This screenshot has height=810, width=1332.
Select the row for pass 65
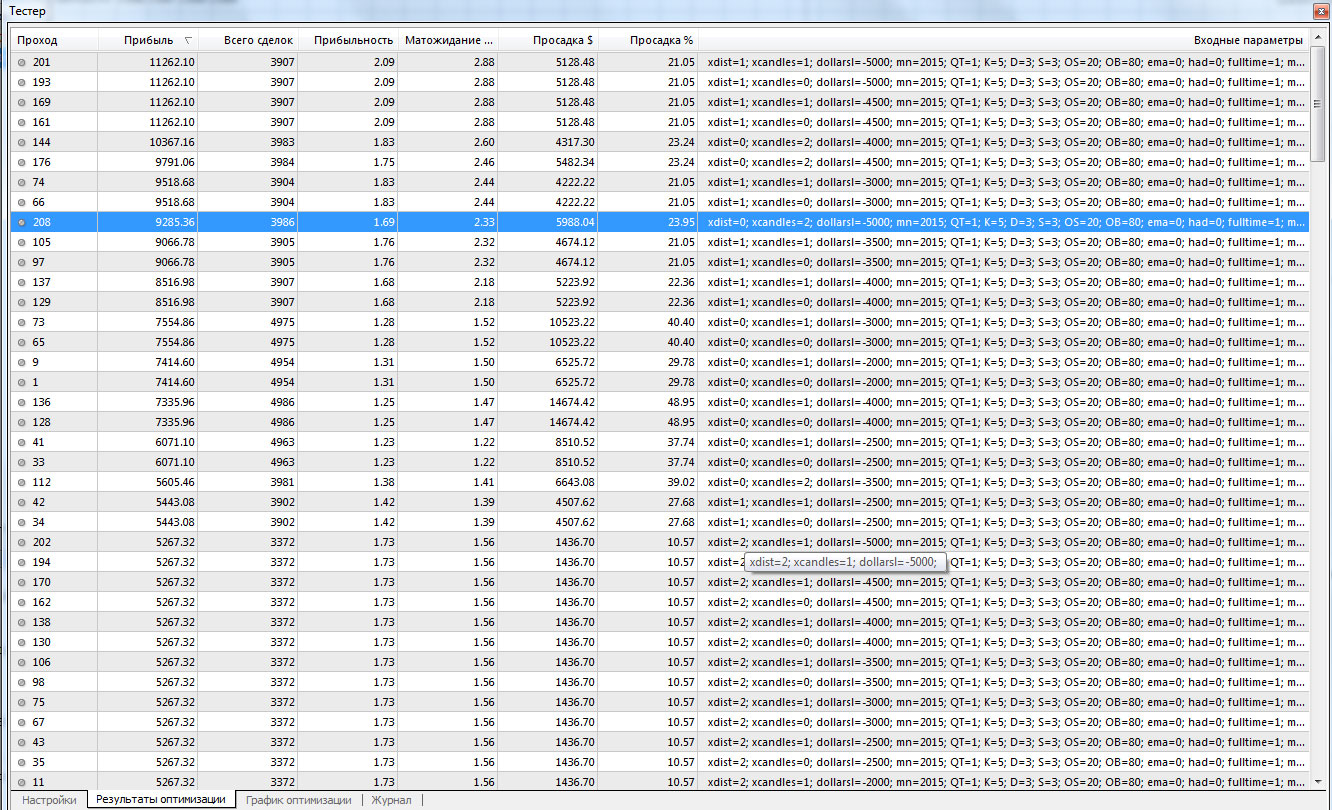[660, 342]
